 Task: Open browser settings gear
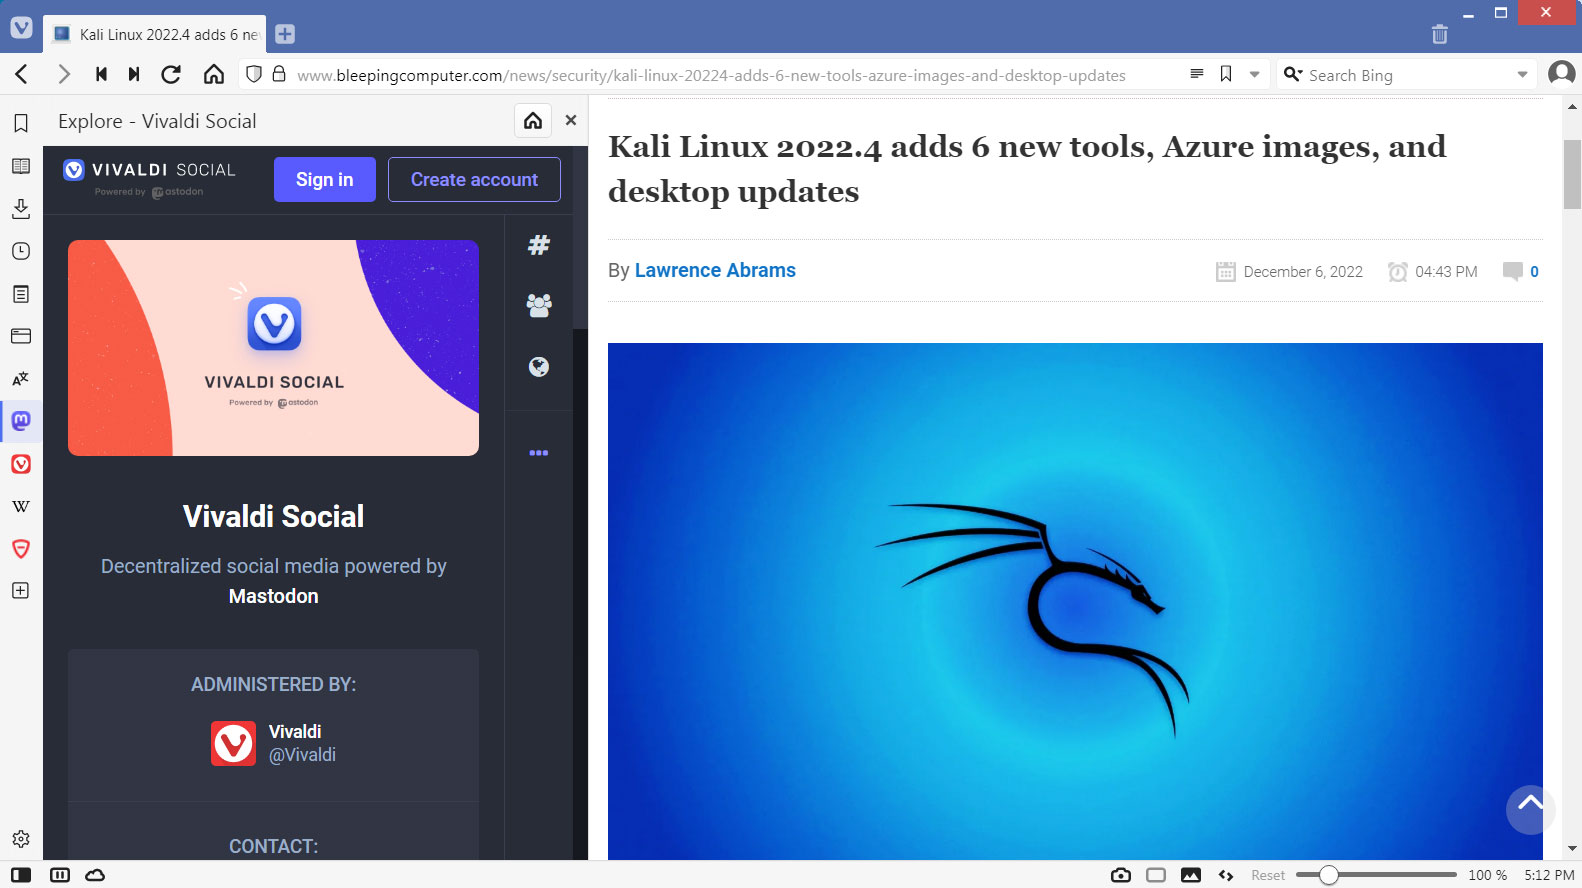tap(21, 839)
